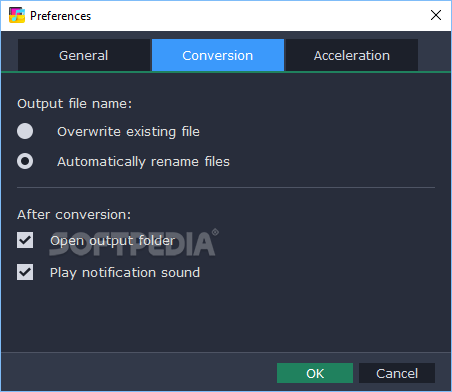The image size is (452, 392).
Task: Click the After conversion heading
Action: [74, 215]
